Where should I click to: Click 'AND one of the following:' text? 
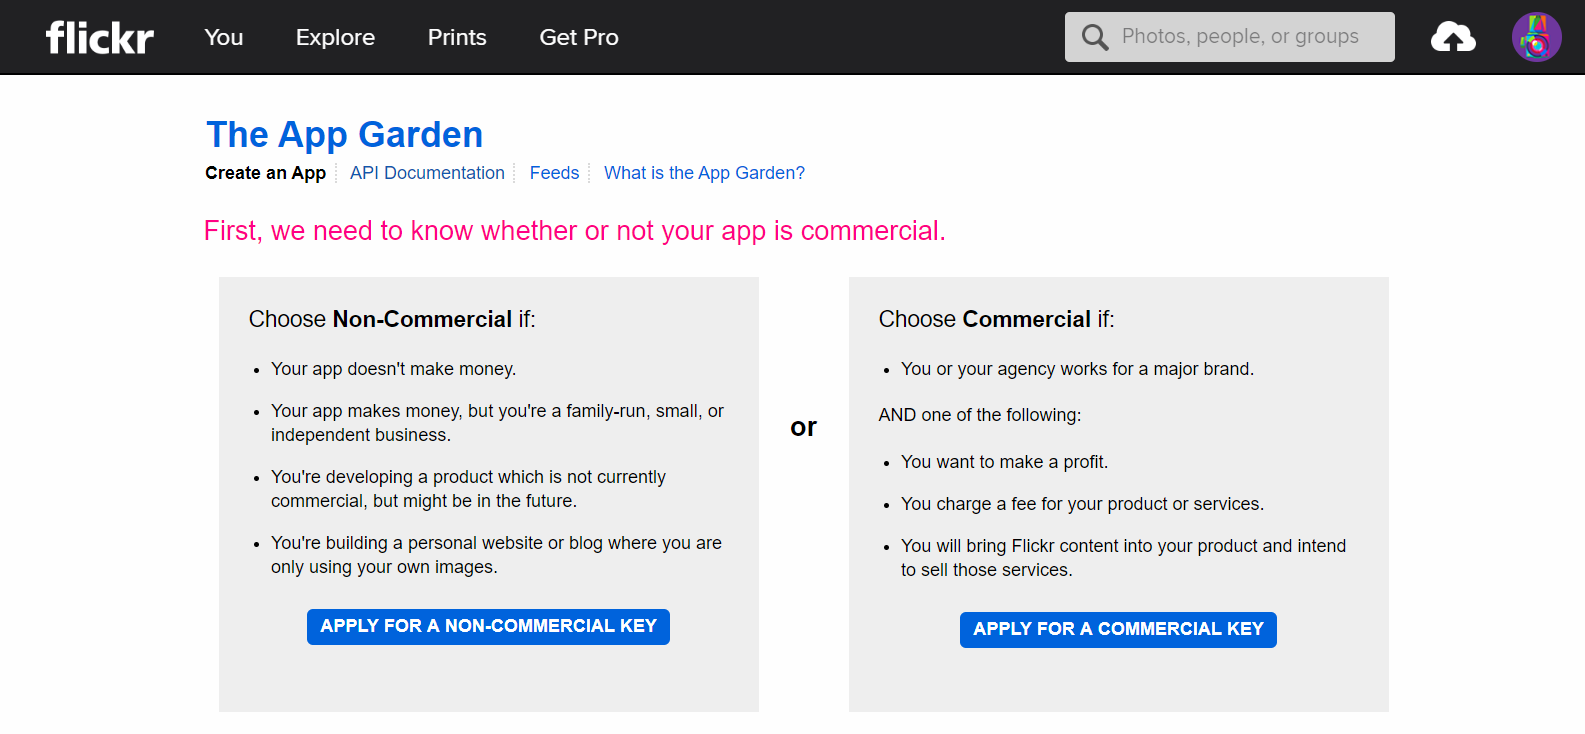(980, 415)
